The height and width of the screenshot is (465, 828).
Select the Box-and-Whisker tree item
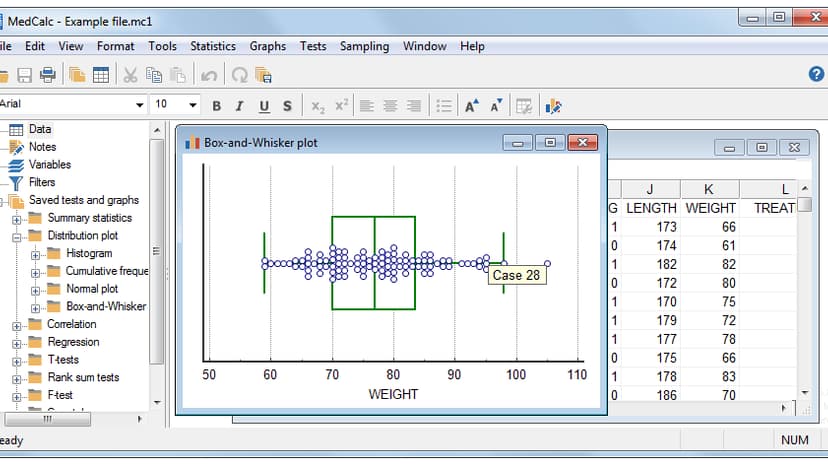tap(106, 306)
